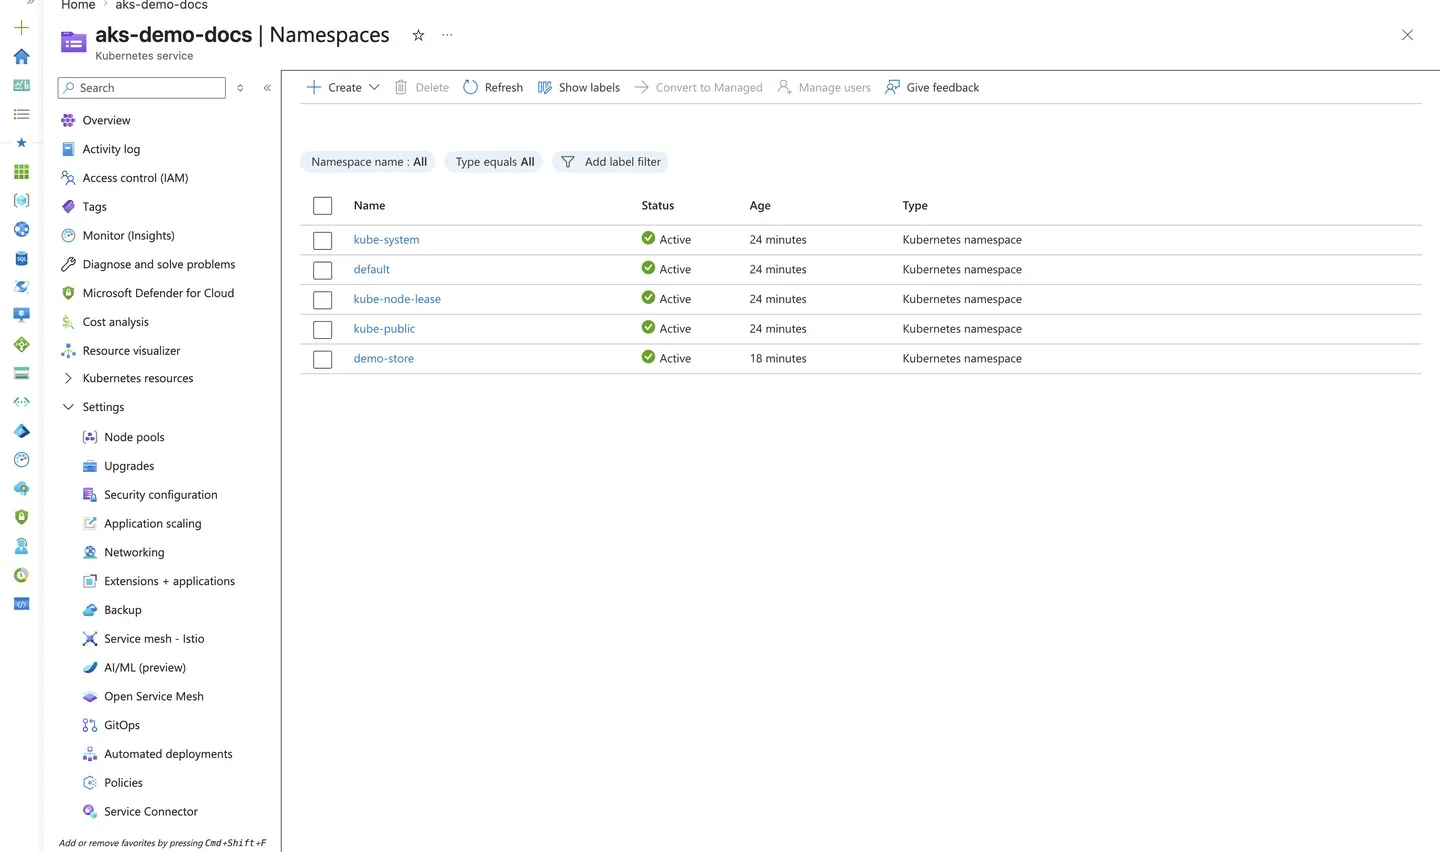Collapse the resource menu with double chevron
The image size is (1440, 852).
point(267,88)
